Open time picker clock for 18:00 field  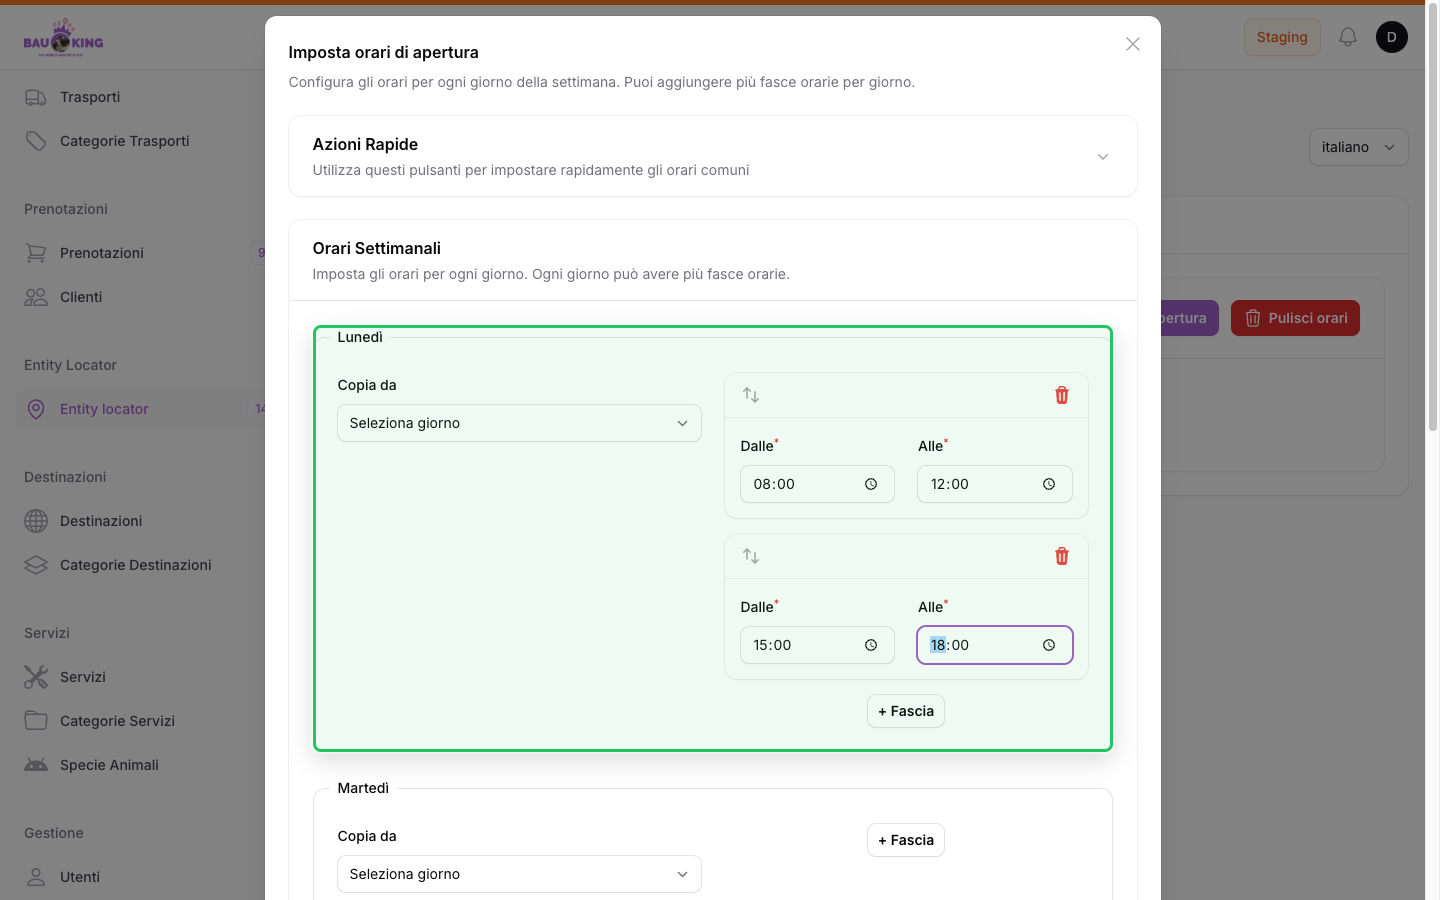tap(1049, 645)
